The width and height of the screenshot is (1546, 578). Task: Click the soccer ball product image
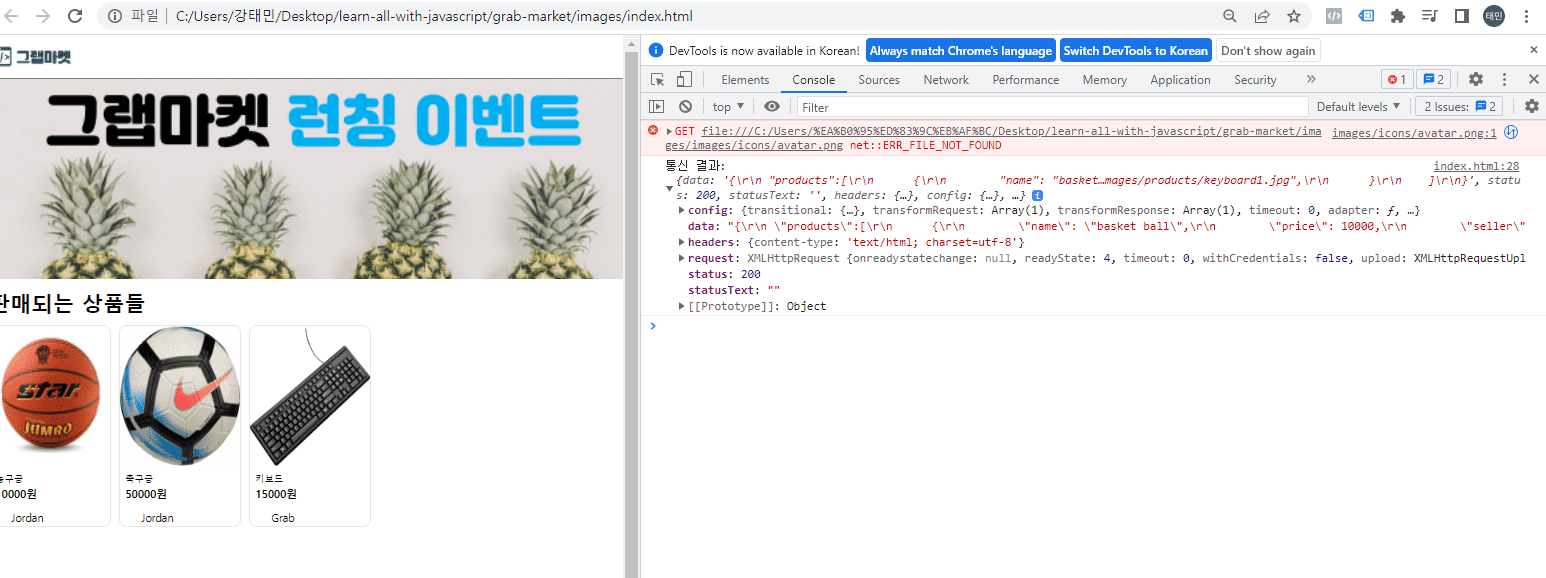(180, 395)
